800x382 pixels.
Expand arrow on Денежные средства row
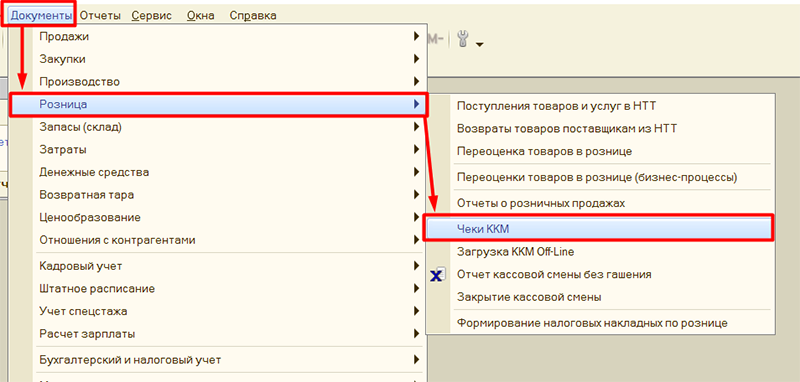point(417,172)
